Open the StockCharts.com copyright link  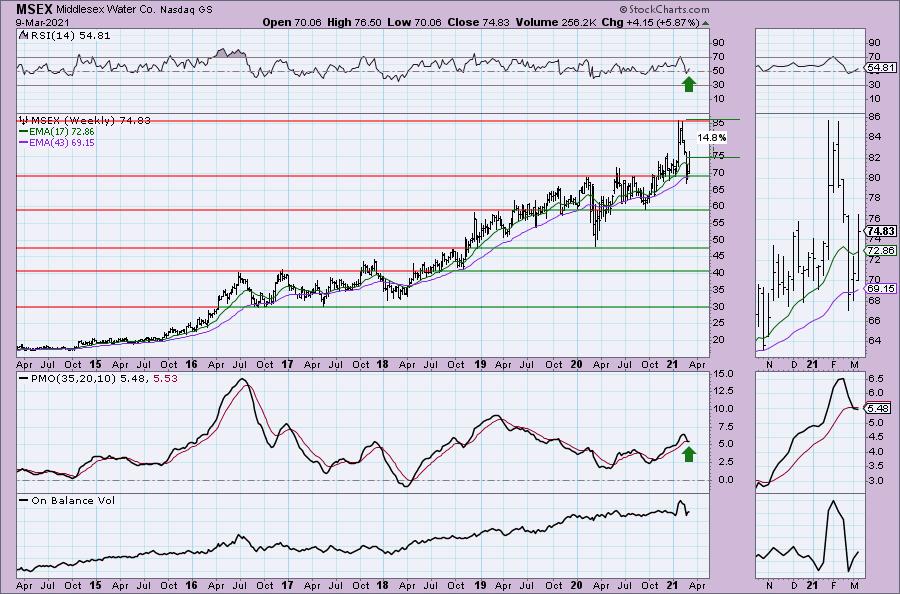[x=664, y=9]
